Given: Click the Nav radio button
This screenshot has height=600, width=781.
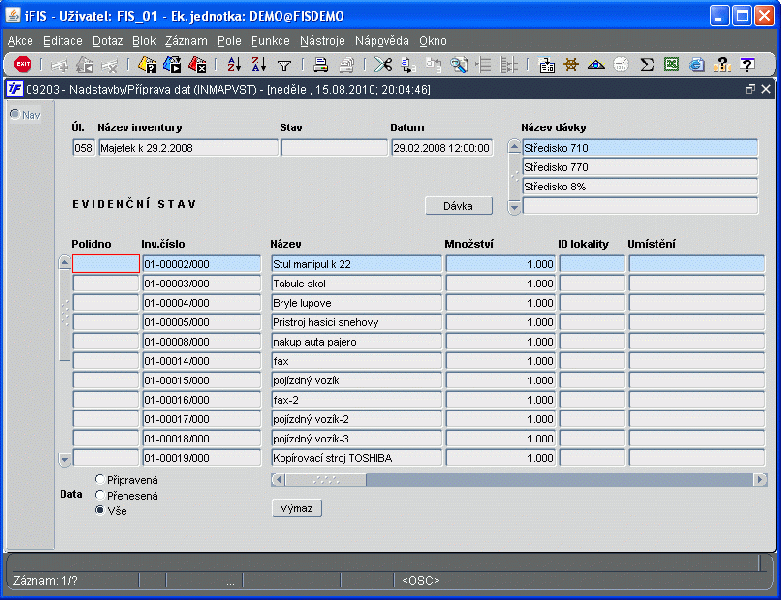Looking at the screenshot, I should coord(15,115).
